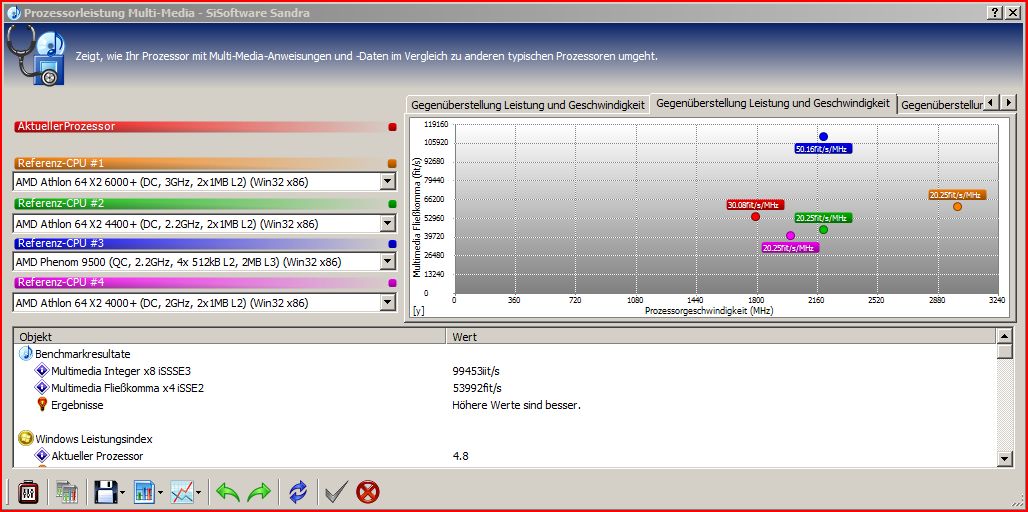This screenshot has height=512, width=1028.
Task: Switch to the partially visible third Gegenüberstellung tab
Action: pyautogui.click(x=941, y=105)
